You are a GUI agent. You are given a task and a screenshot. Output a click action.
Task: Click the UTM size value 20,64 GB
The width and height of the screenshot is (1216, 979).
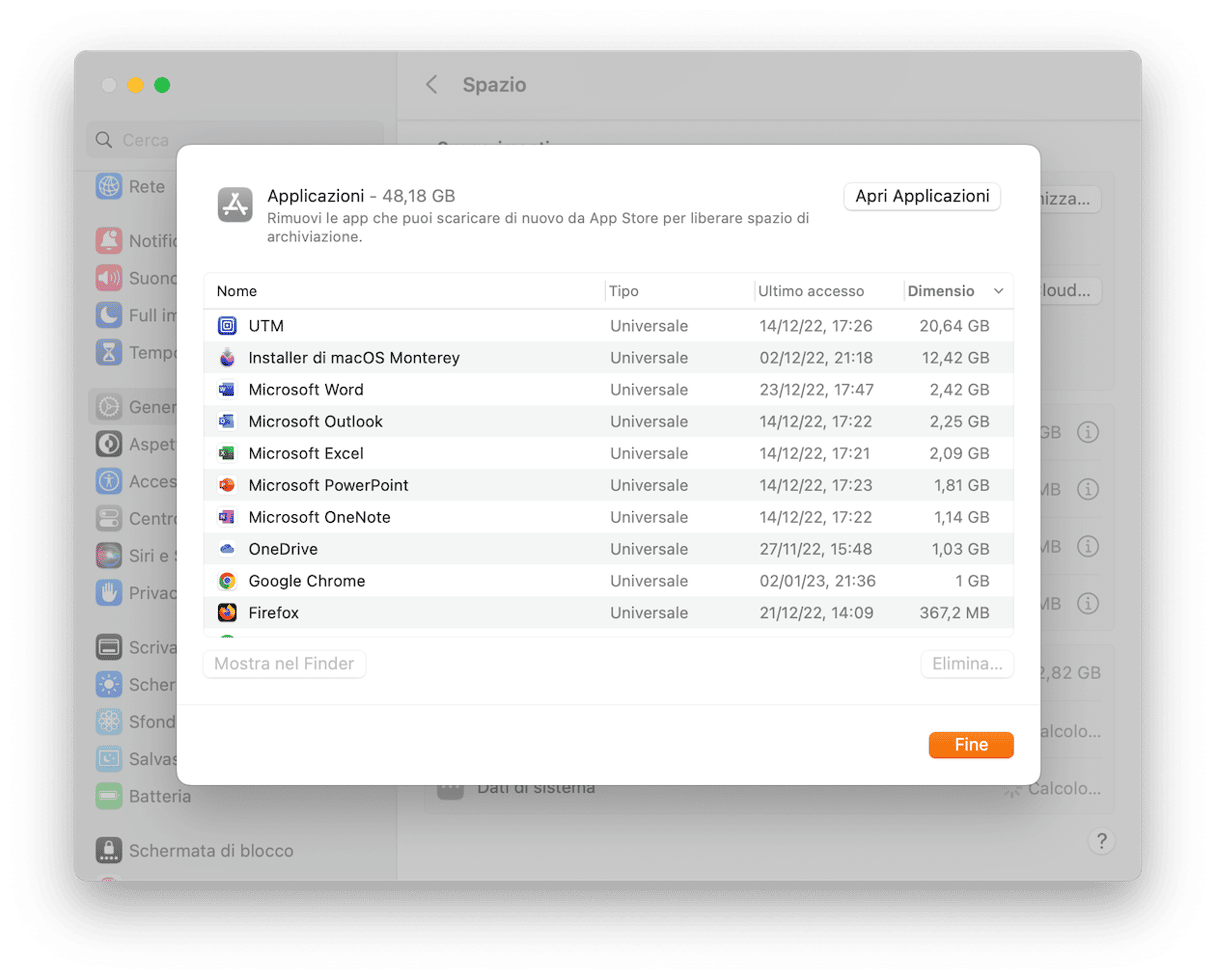(954, 326)
